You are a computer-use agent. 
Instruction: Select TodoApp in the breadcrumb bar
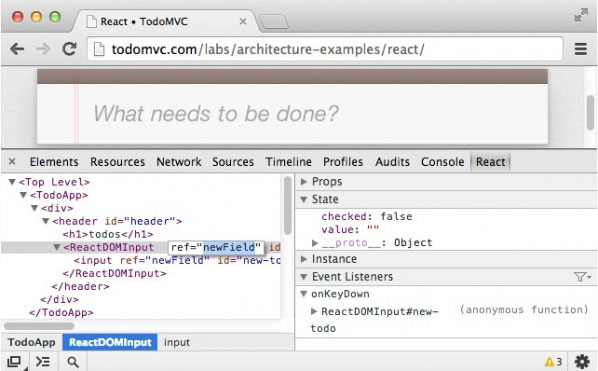click(x=31, y=342)
